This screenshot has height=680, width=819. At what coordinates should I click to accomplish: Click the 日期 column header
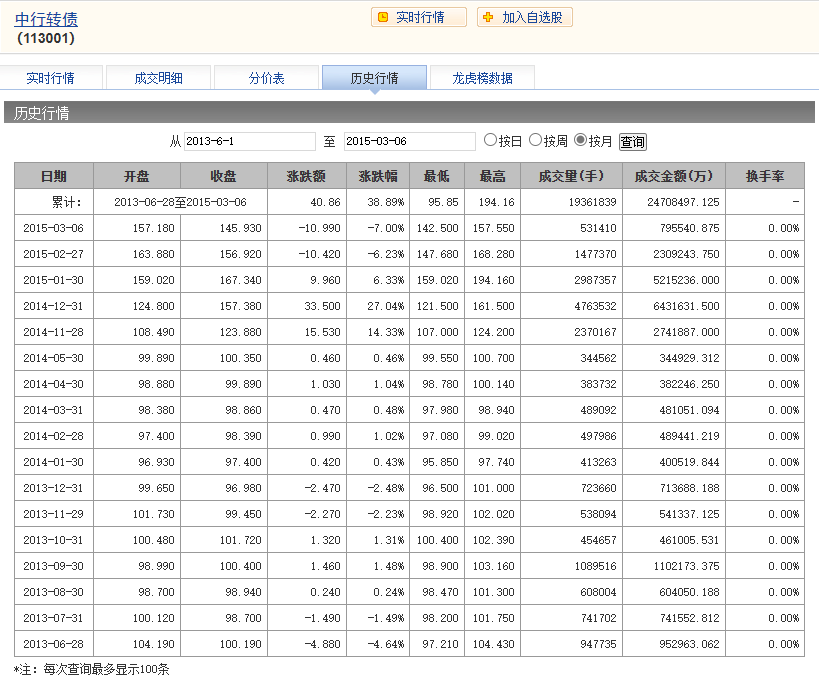[54, 176]
